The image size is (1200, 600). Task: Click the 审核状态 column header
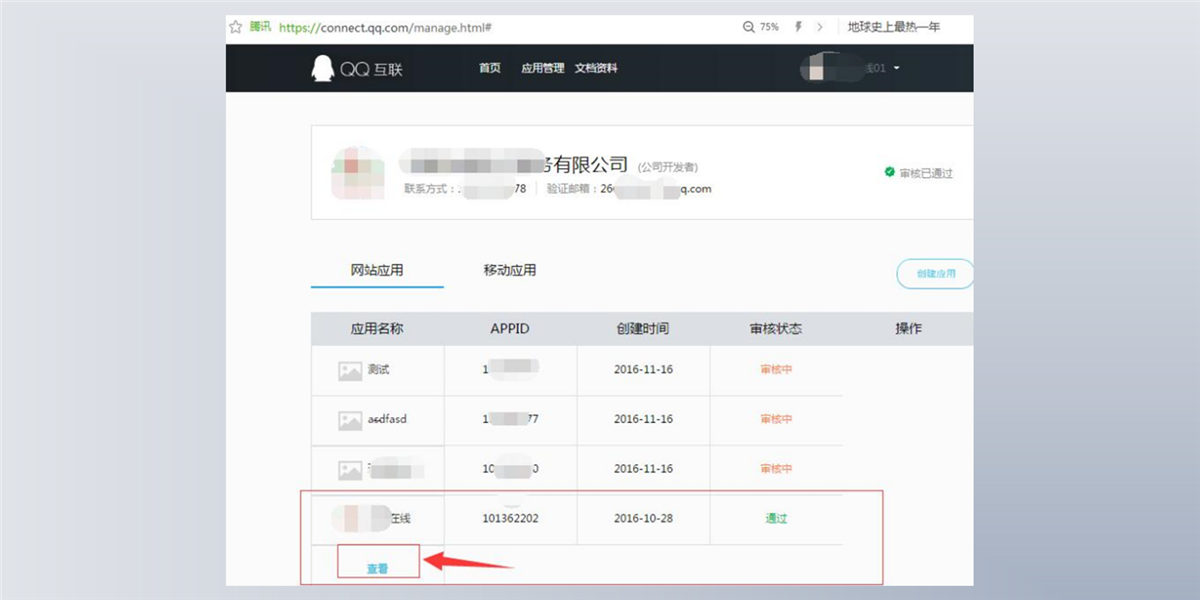click(776, 328)
